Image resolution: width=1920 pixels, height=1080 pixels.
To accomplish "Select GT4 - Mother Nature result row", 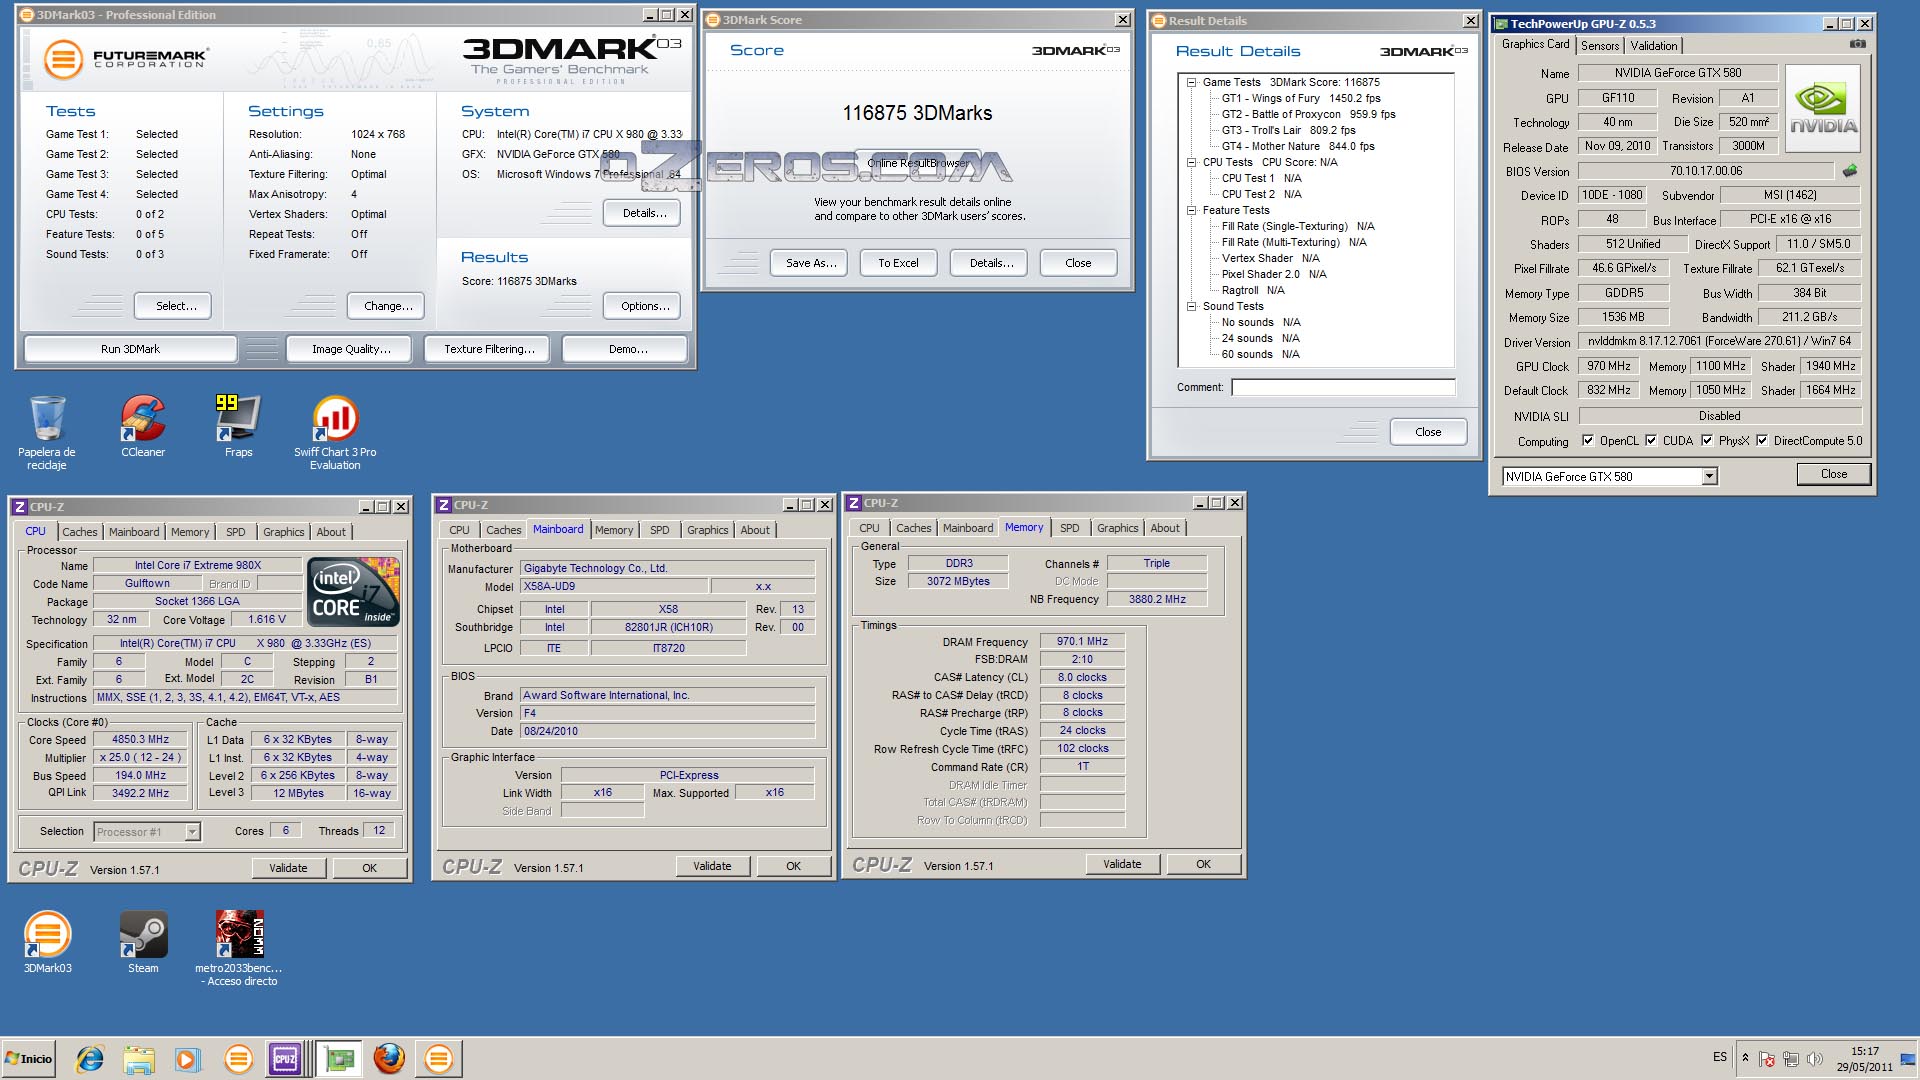I will [1298, 146].
